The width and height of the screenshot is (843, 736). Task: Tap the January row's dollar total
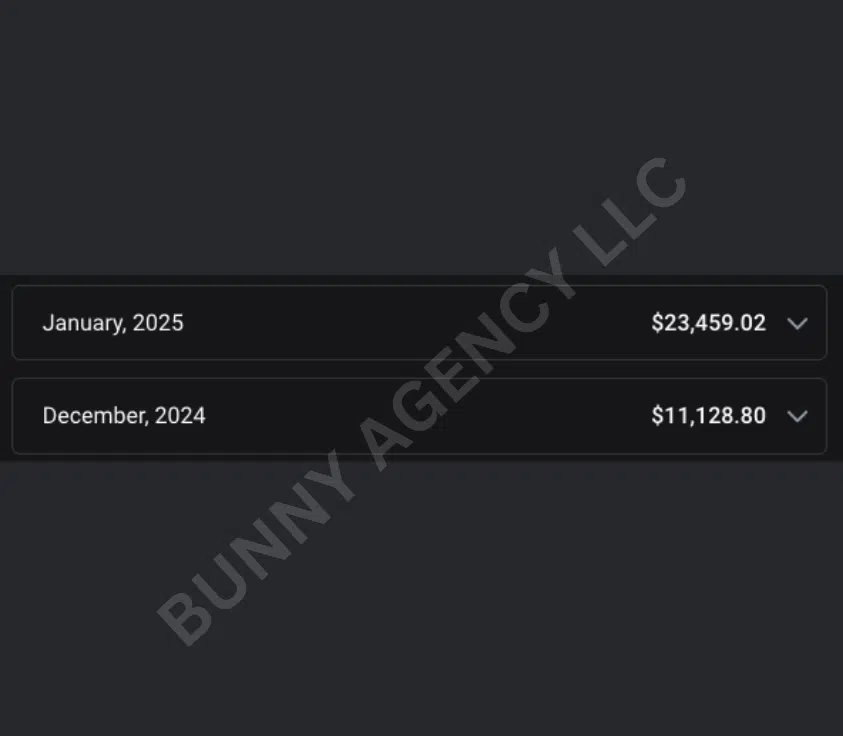click(708, 323)
